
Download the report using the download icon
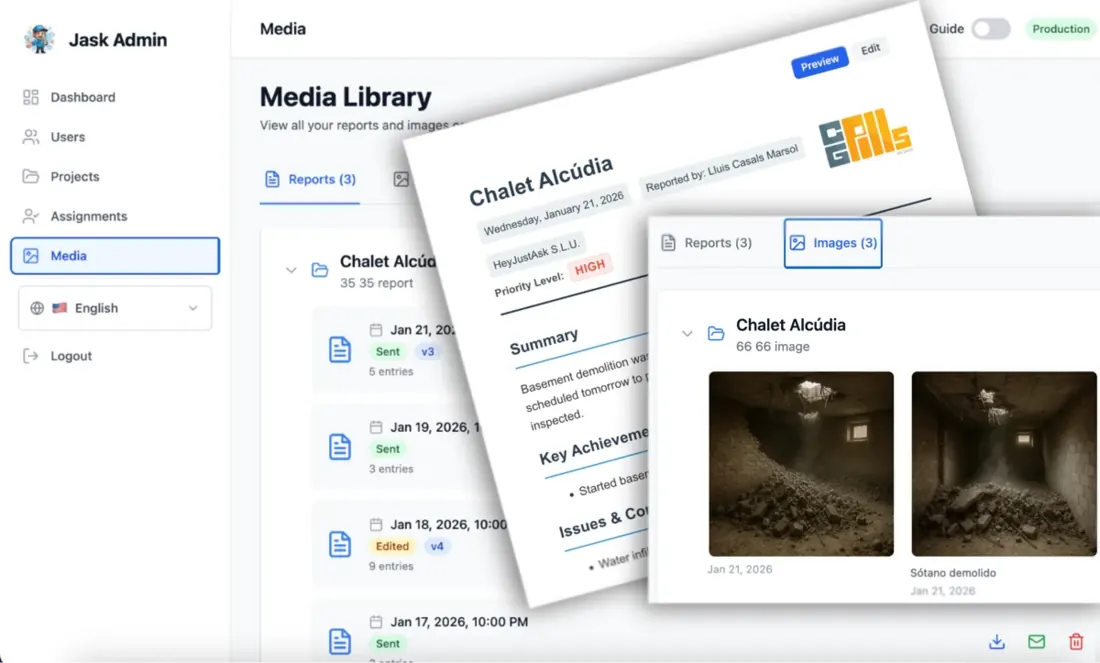click(997, 641)
